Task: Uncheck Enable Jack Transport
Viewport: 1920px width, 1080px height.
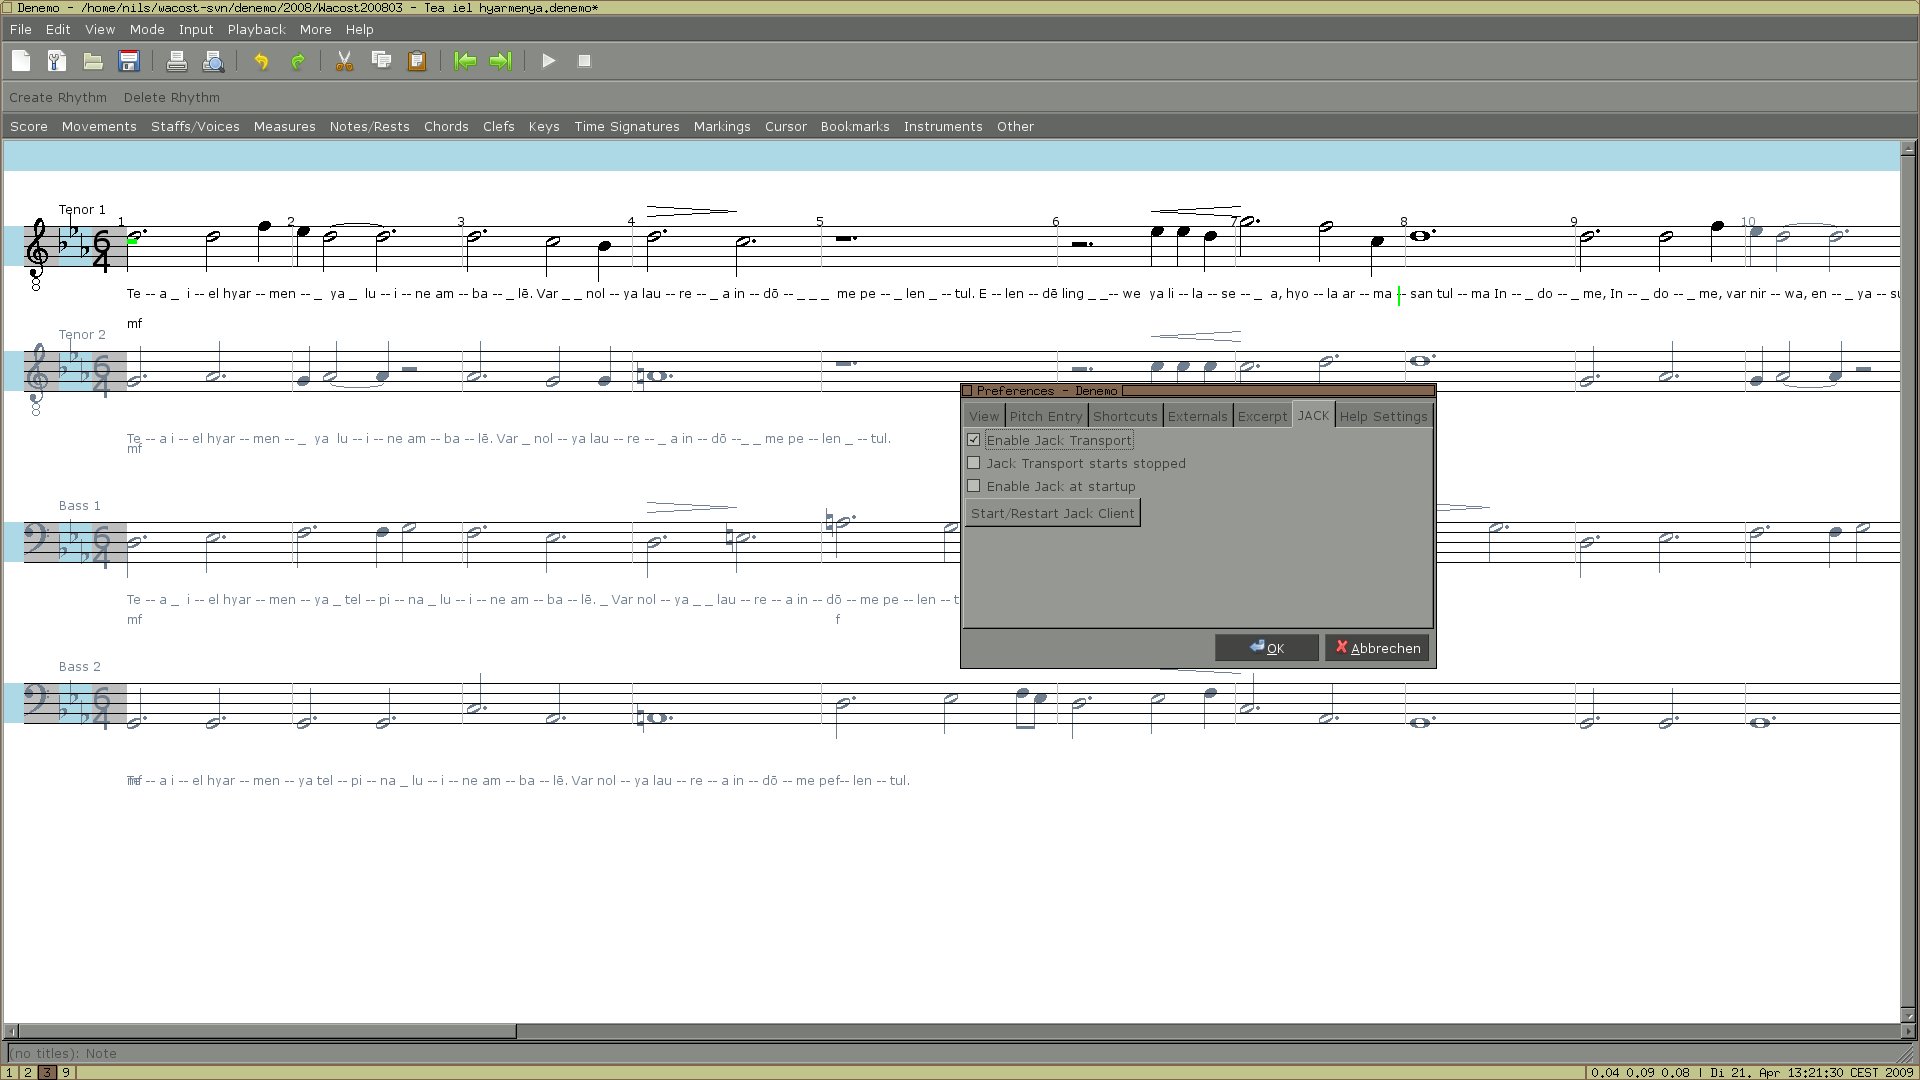Action: pos(974,440)
